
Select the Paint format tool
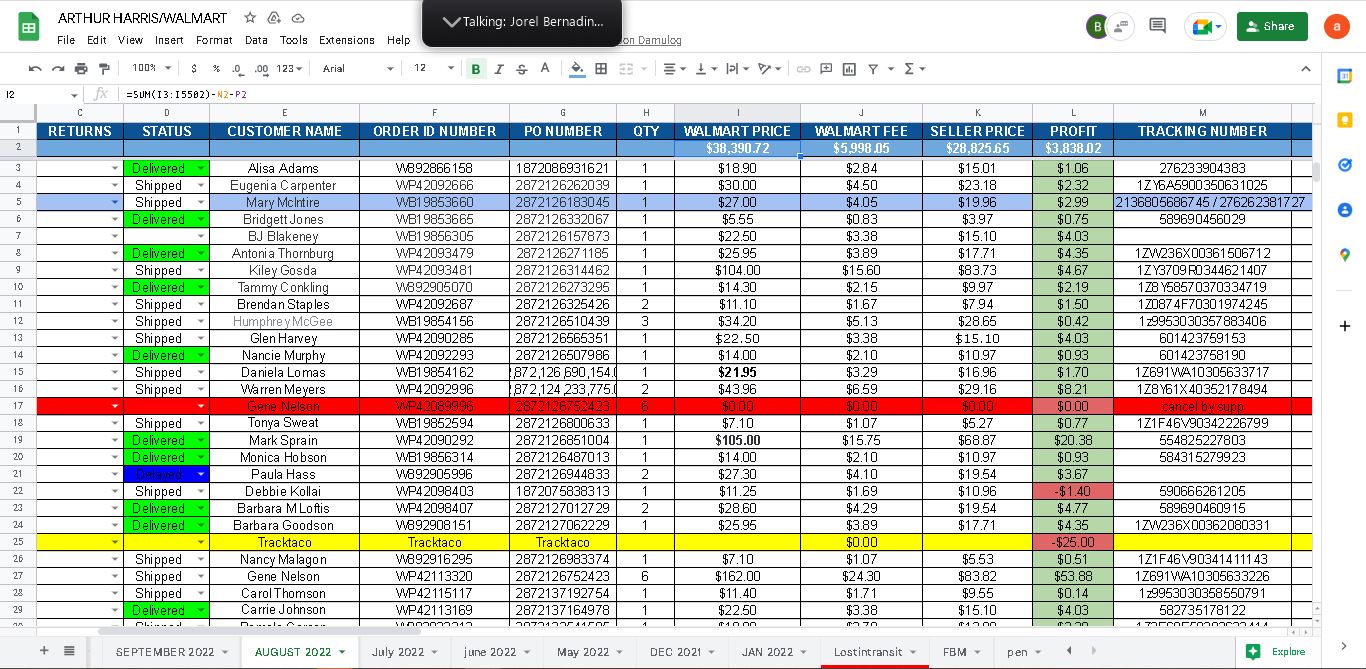tap(103, 69)
